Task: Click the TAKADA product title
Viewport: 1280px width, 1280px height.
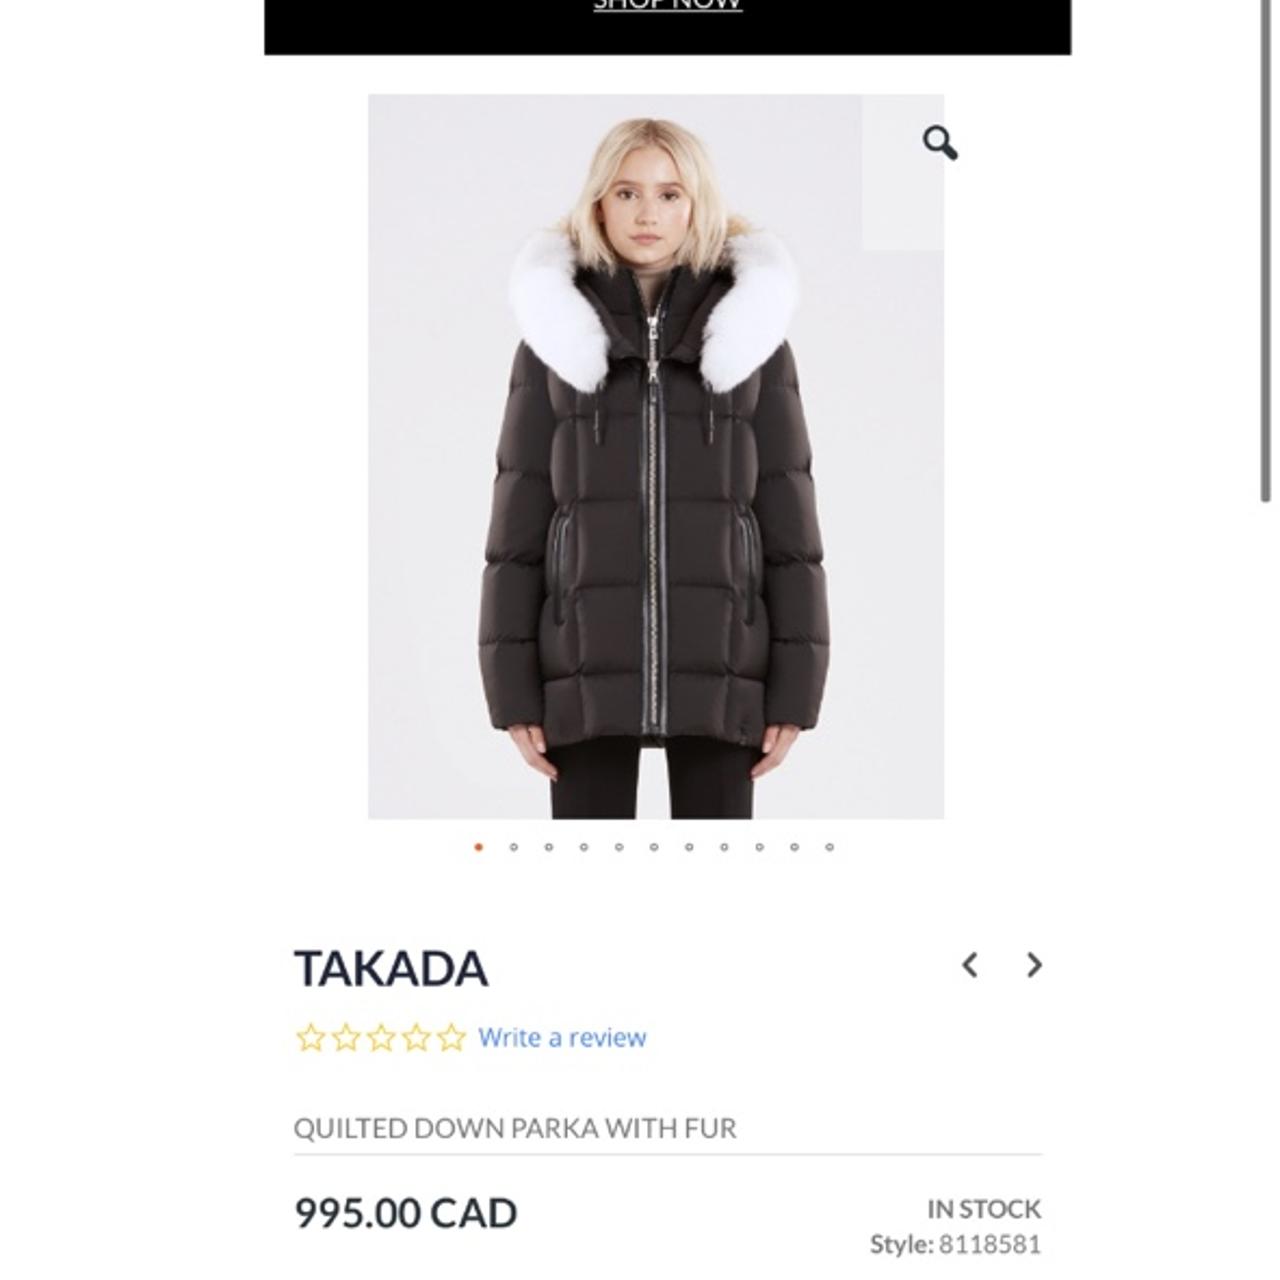Action: pyautogui.click(x=391, y=968)
